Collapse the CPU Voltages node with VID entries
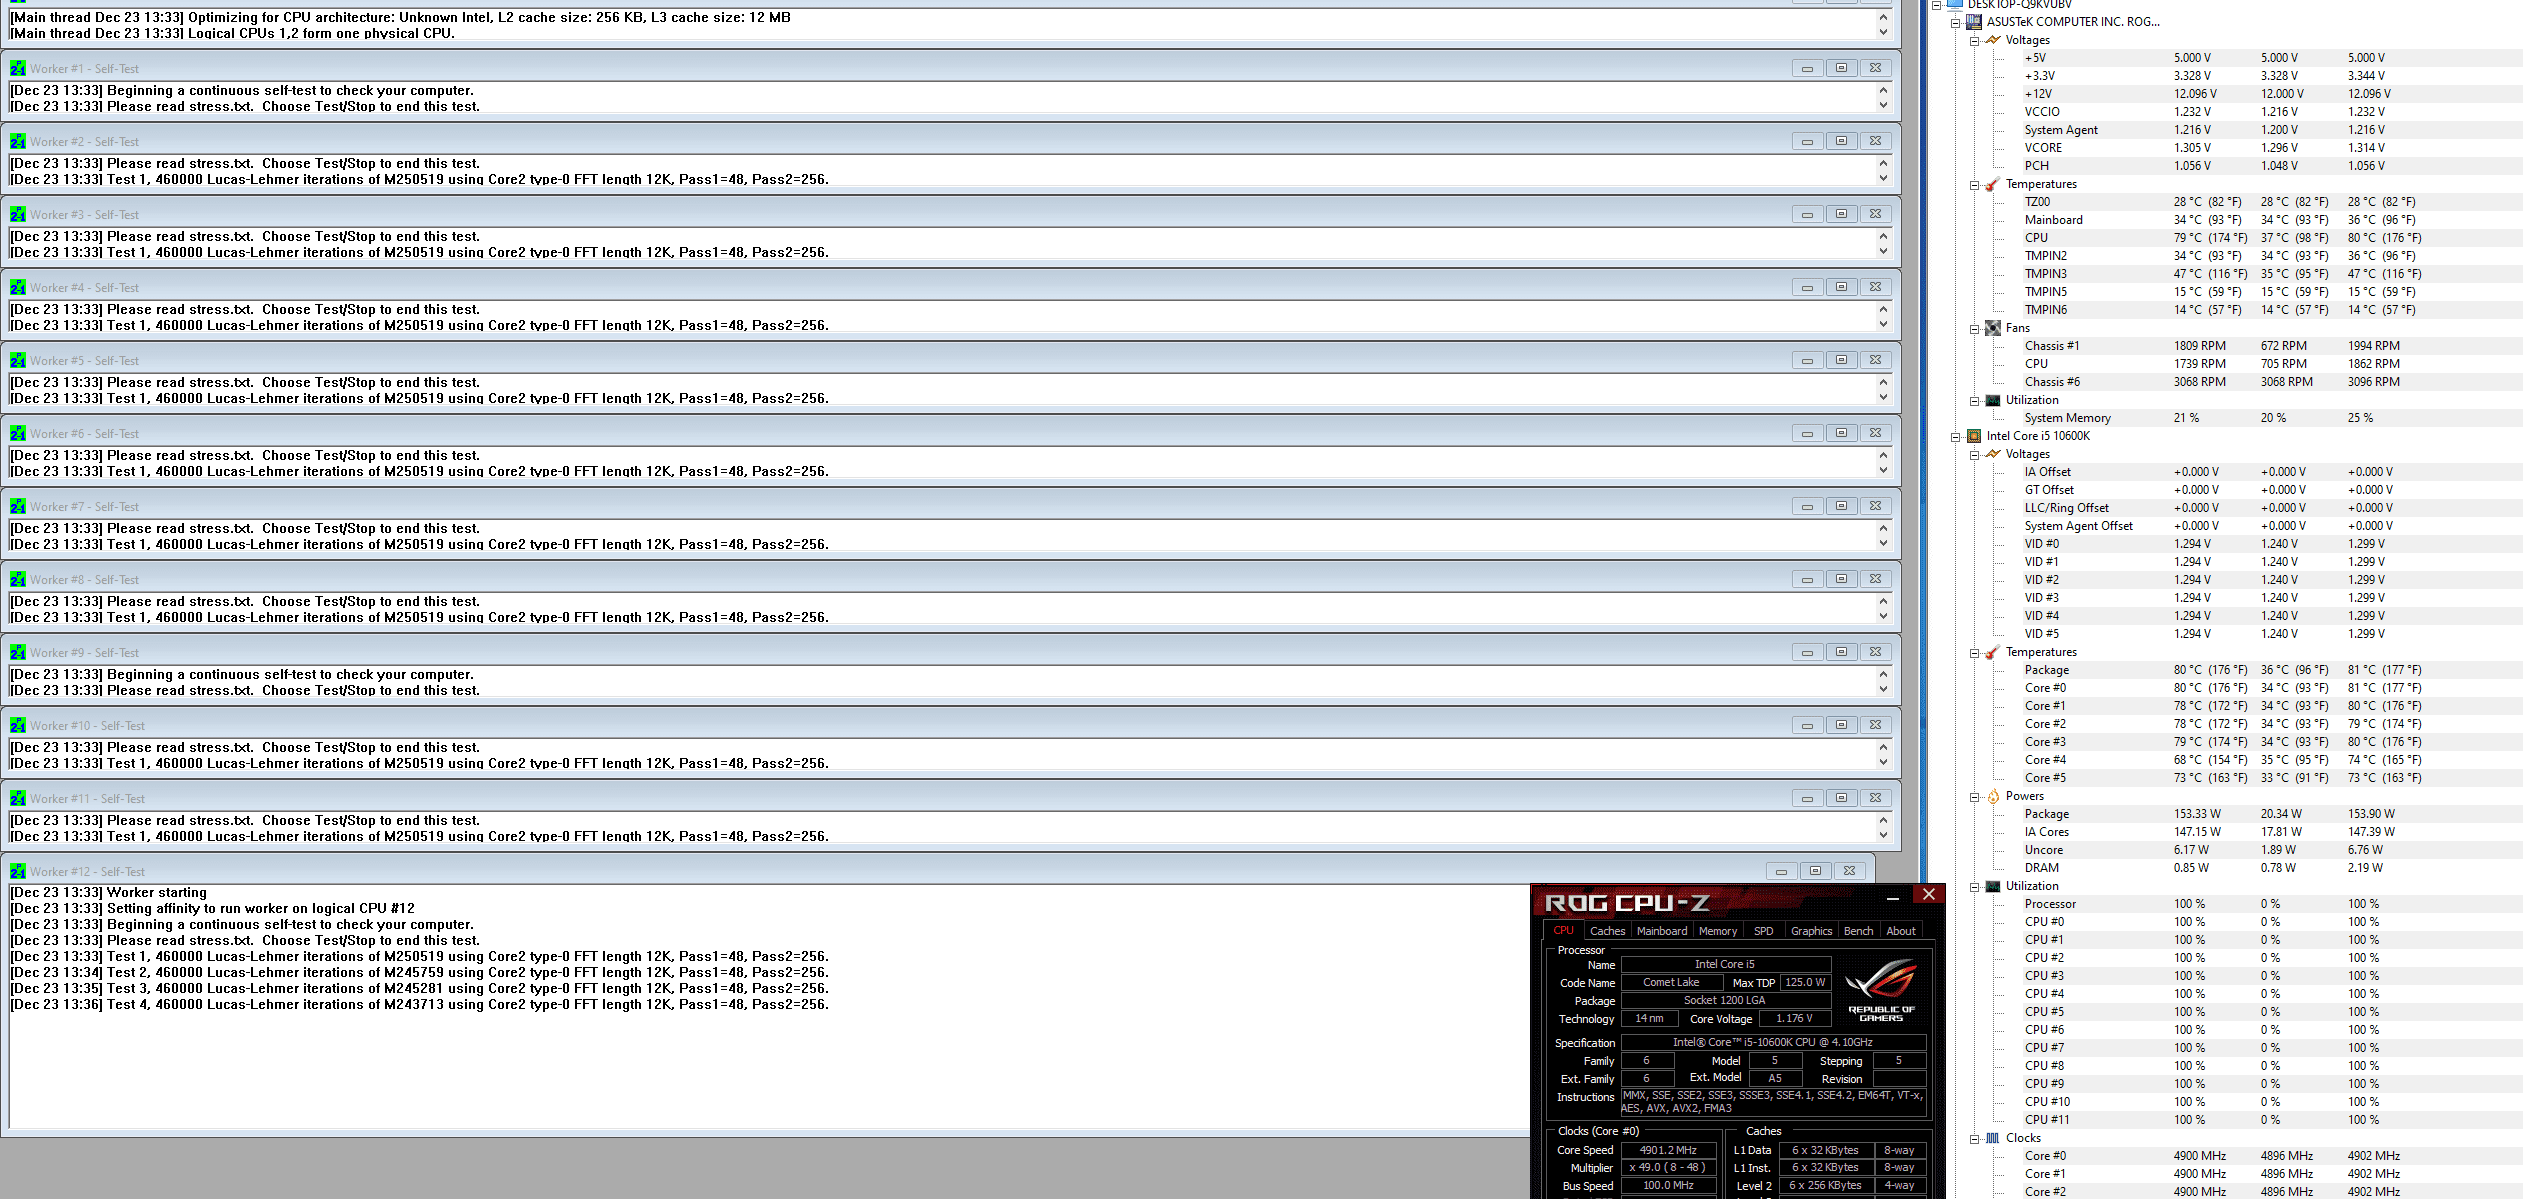 pos(1975,455)
